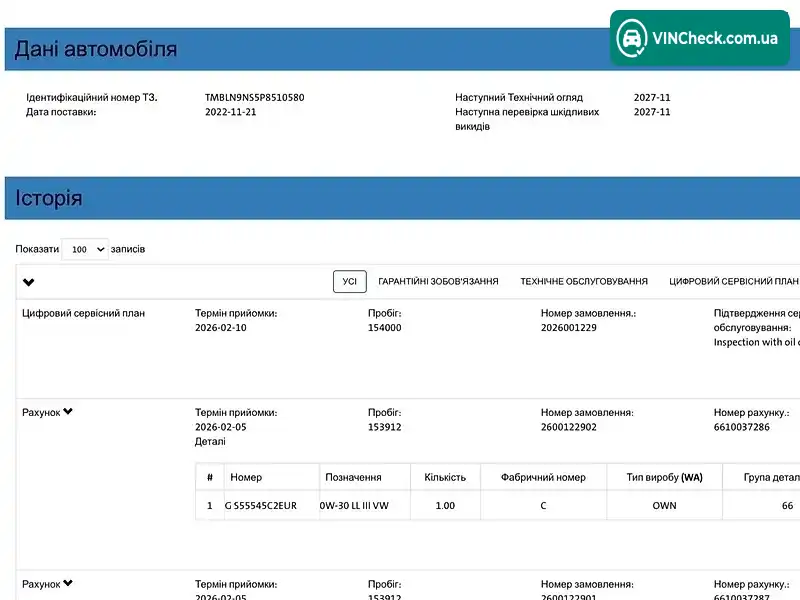
Task: Click the VINCheck.com.ua logo badge
Action: [x=699, y=38]
